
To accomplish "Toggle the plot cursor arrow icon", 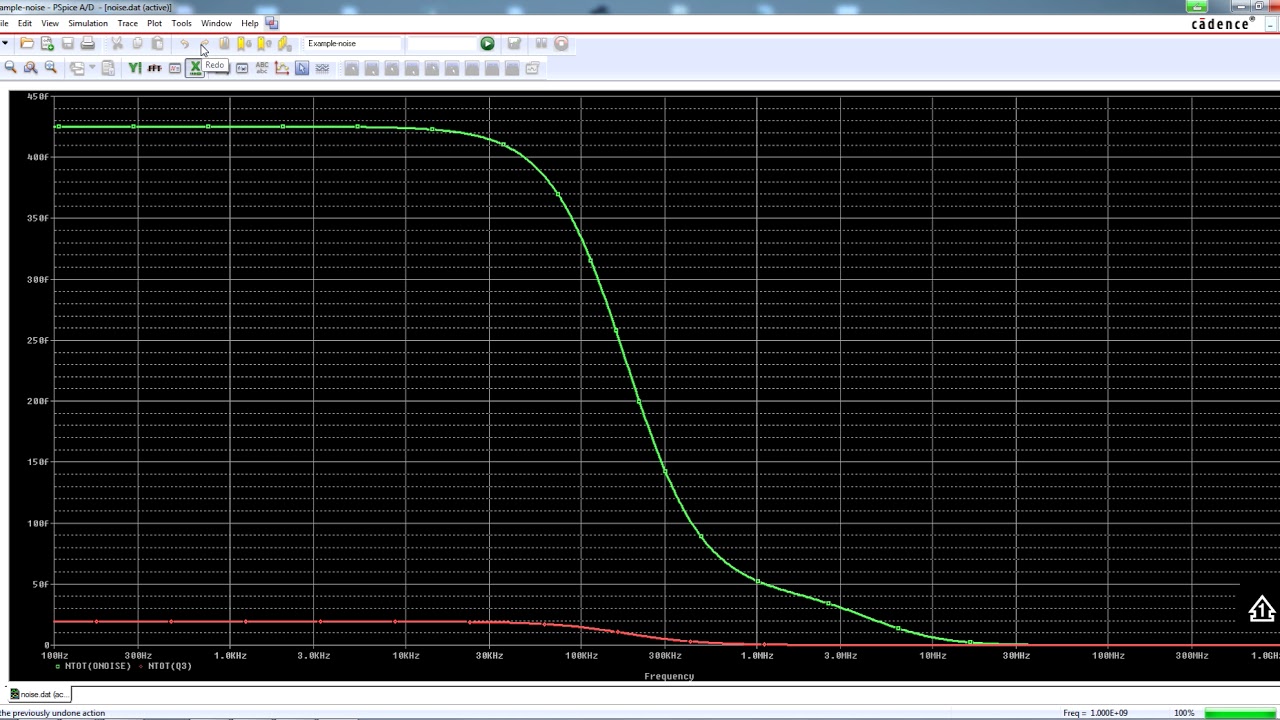I will click(302, 68).
